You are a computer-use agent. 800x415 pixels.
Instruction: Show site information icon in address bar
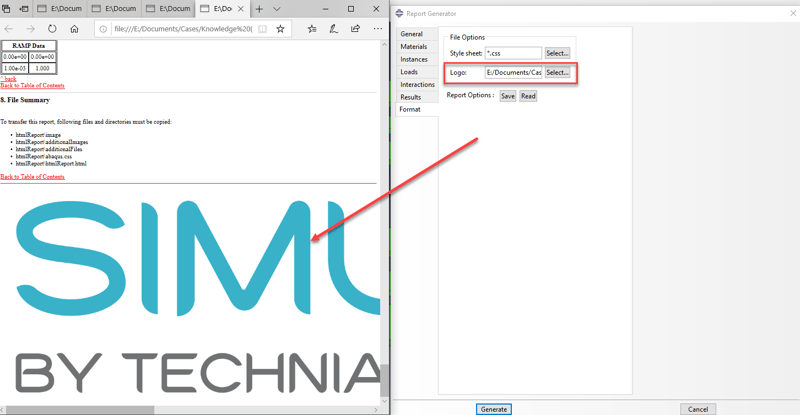(x=104, y=29)
